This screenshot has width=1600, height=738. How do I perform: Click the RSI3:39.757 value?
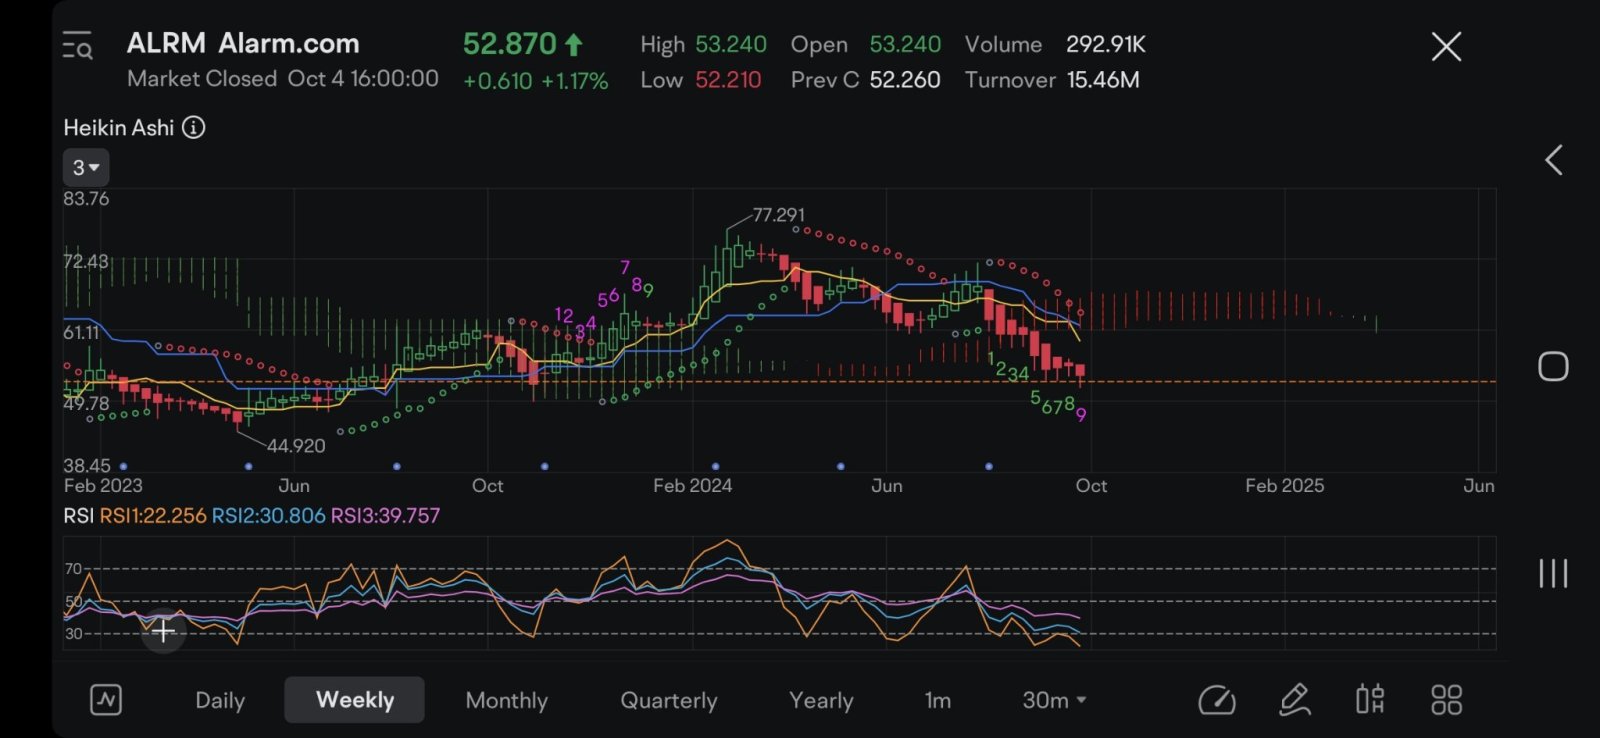pyautogui.click(x=385, y=516)
